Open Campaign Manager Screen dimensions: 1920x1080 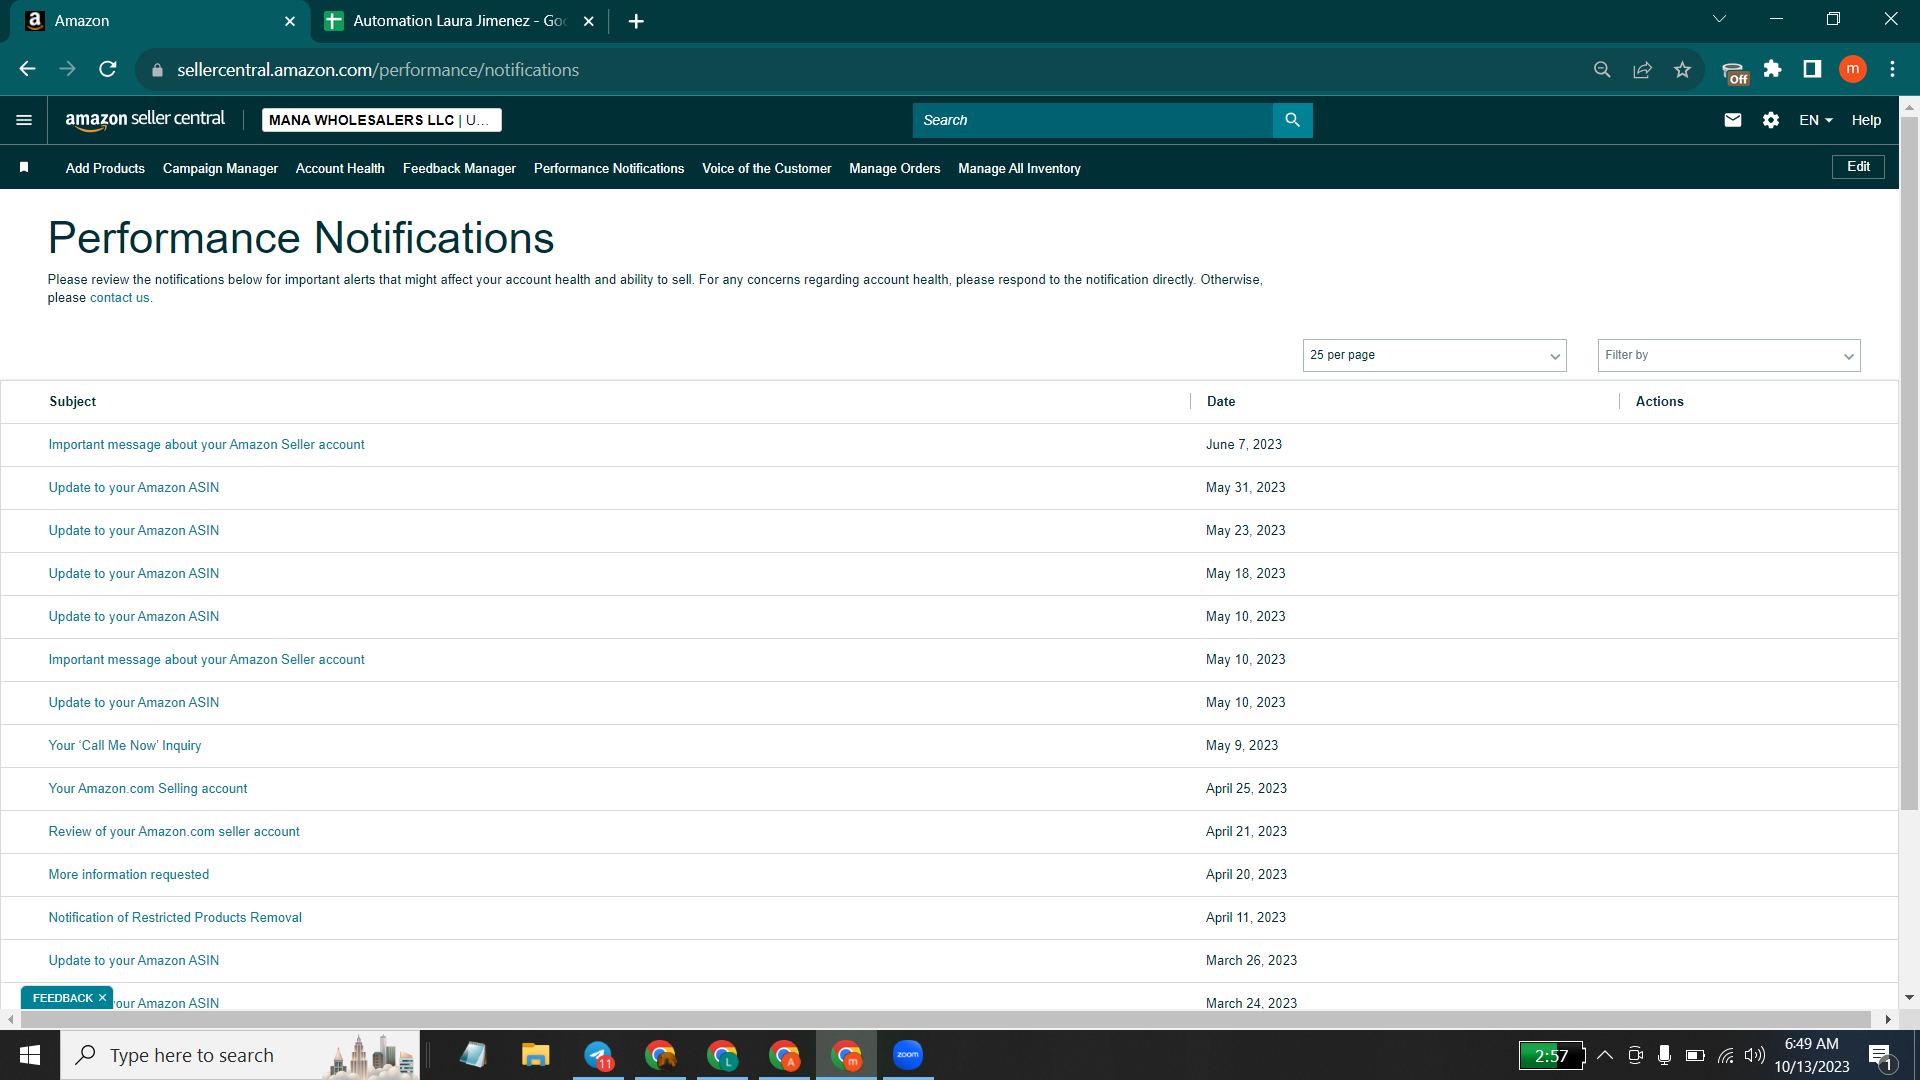pos(220,168)
